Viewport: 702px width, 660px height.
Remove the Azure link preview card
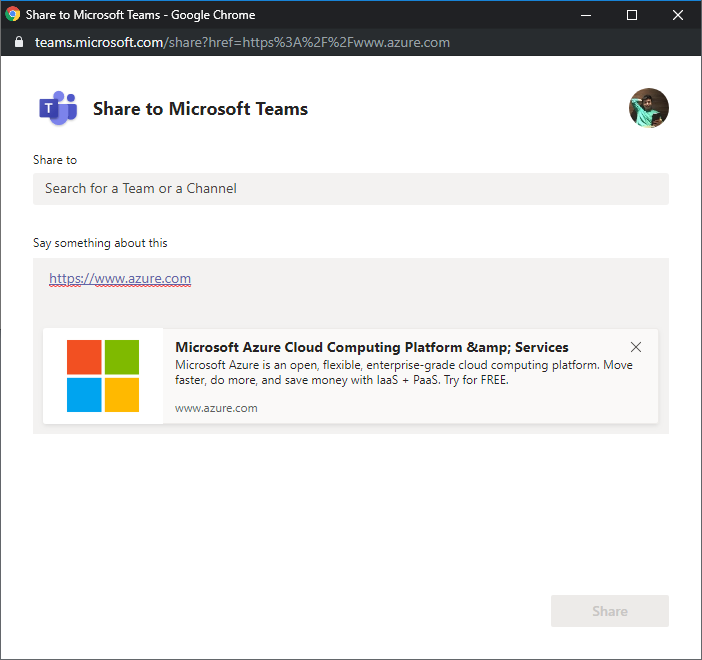click(636, 347)
